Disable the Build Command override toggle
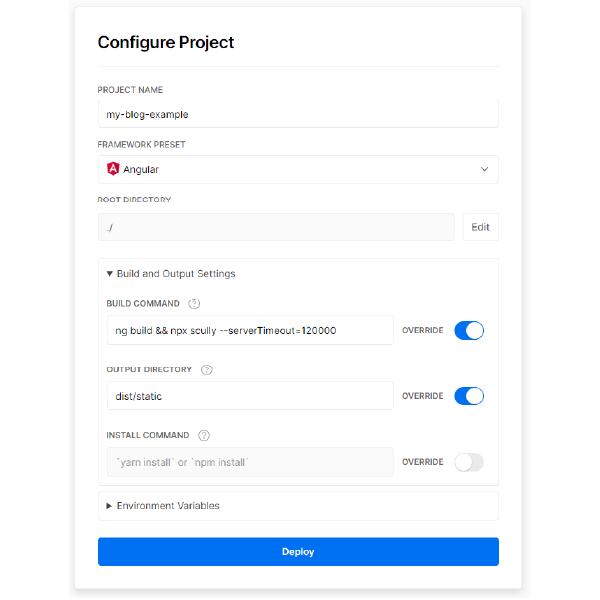 click(x=469, y=330)
